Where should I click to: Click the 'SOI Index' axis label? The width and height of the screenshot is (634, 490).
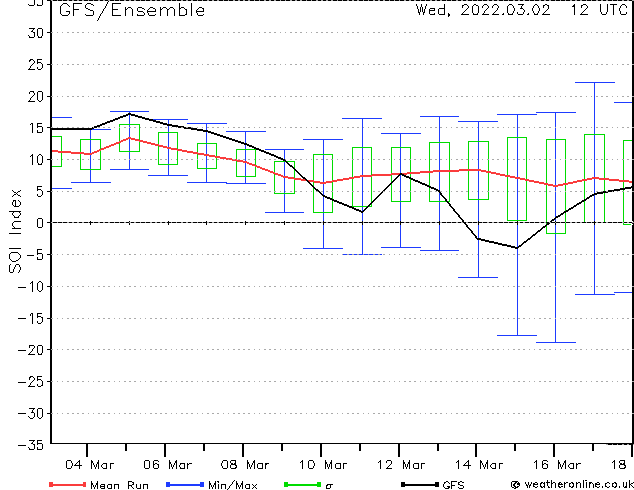[x=15, y=231]
